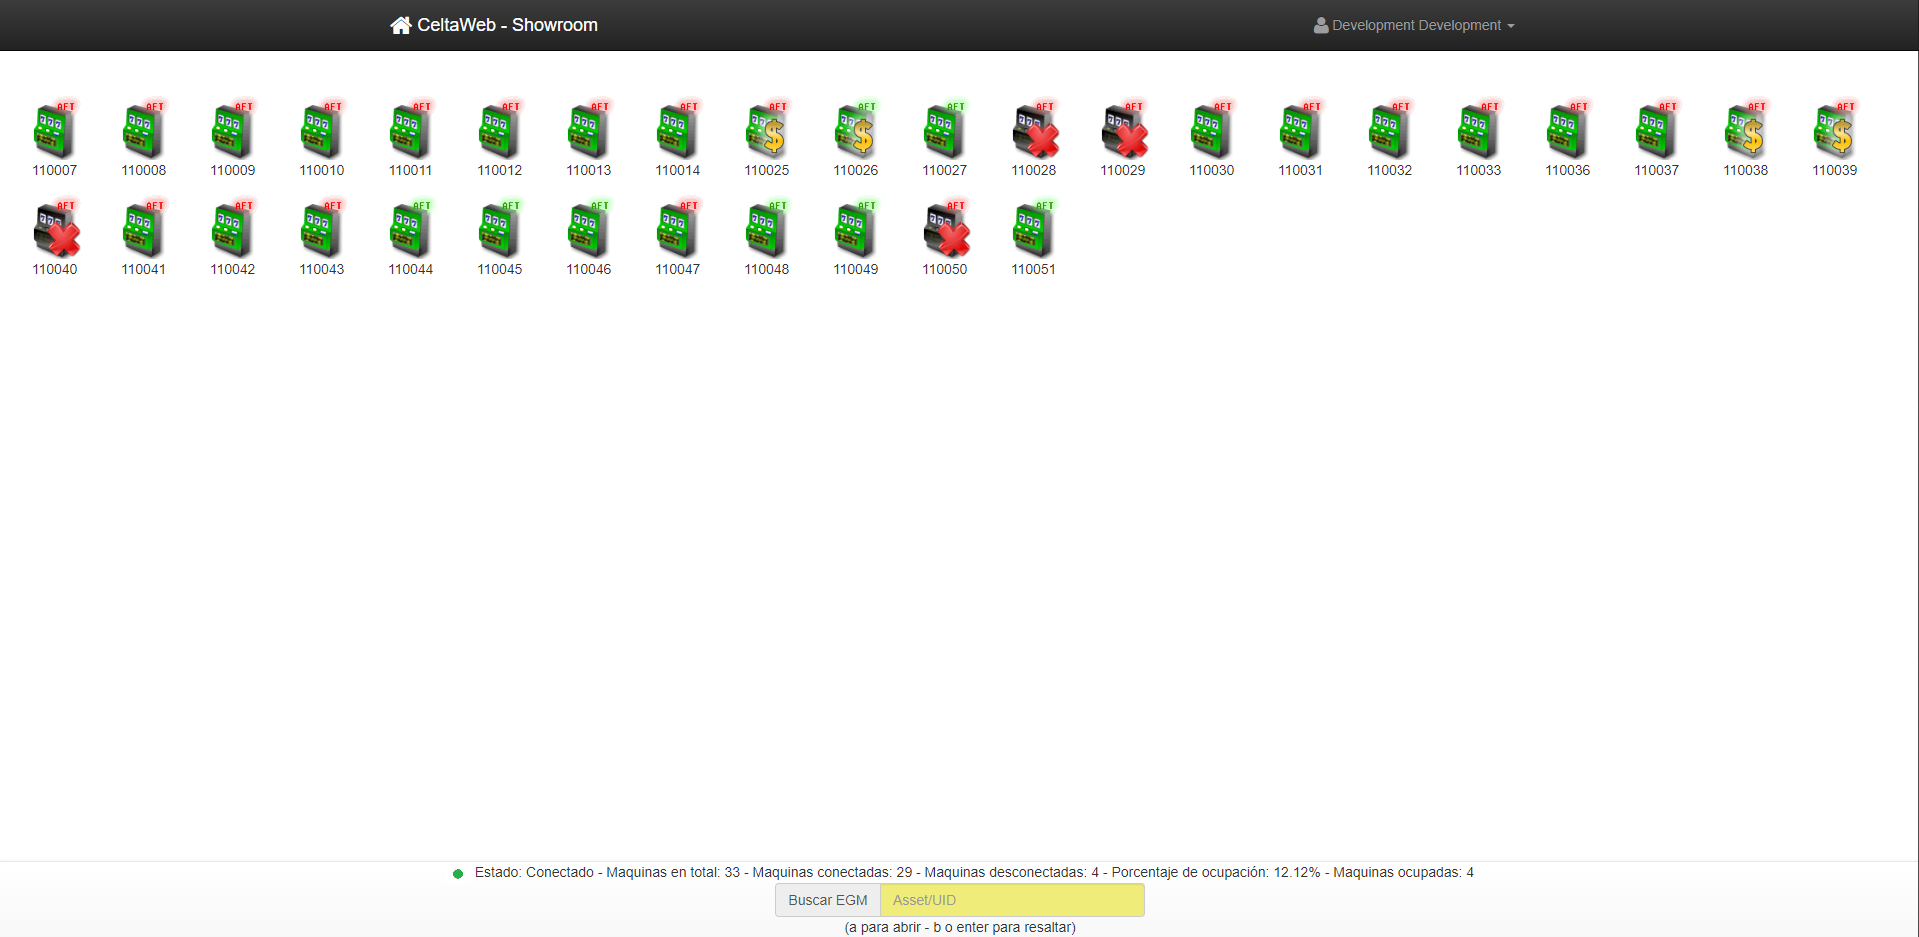Open occupied machine 110025 with dollar sign
The image size is (1919, 937).
[x=767, y=131]
